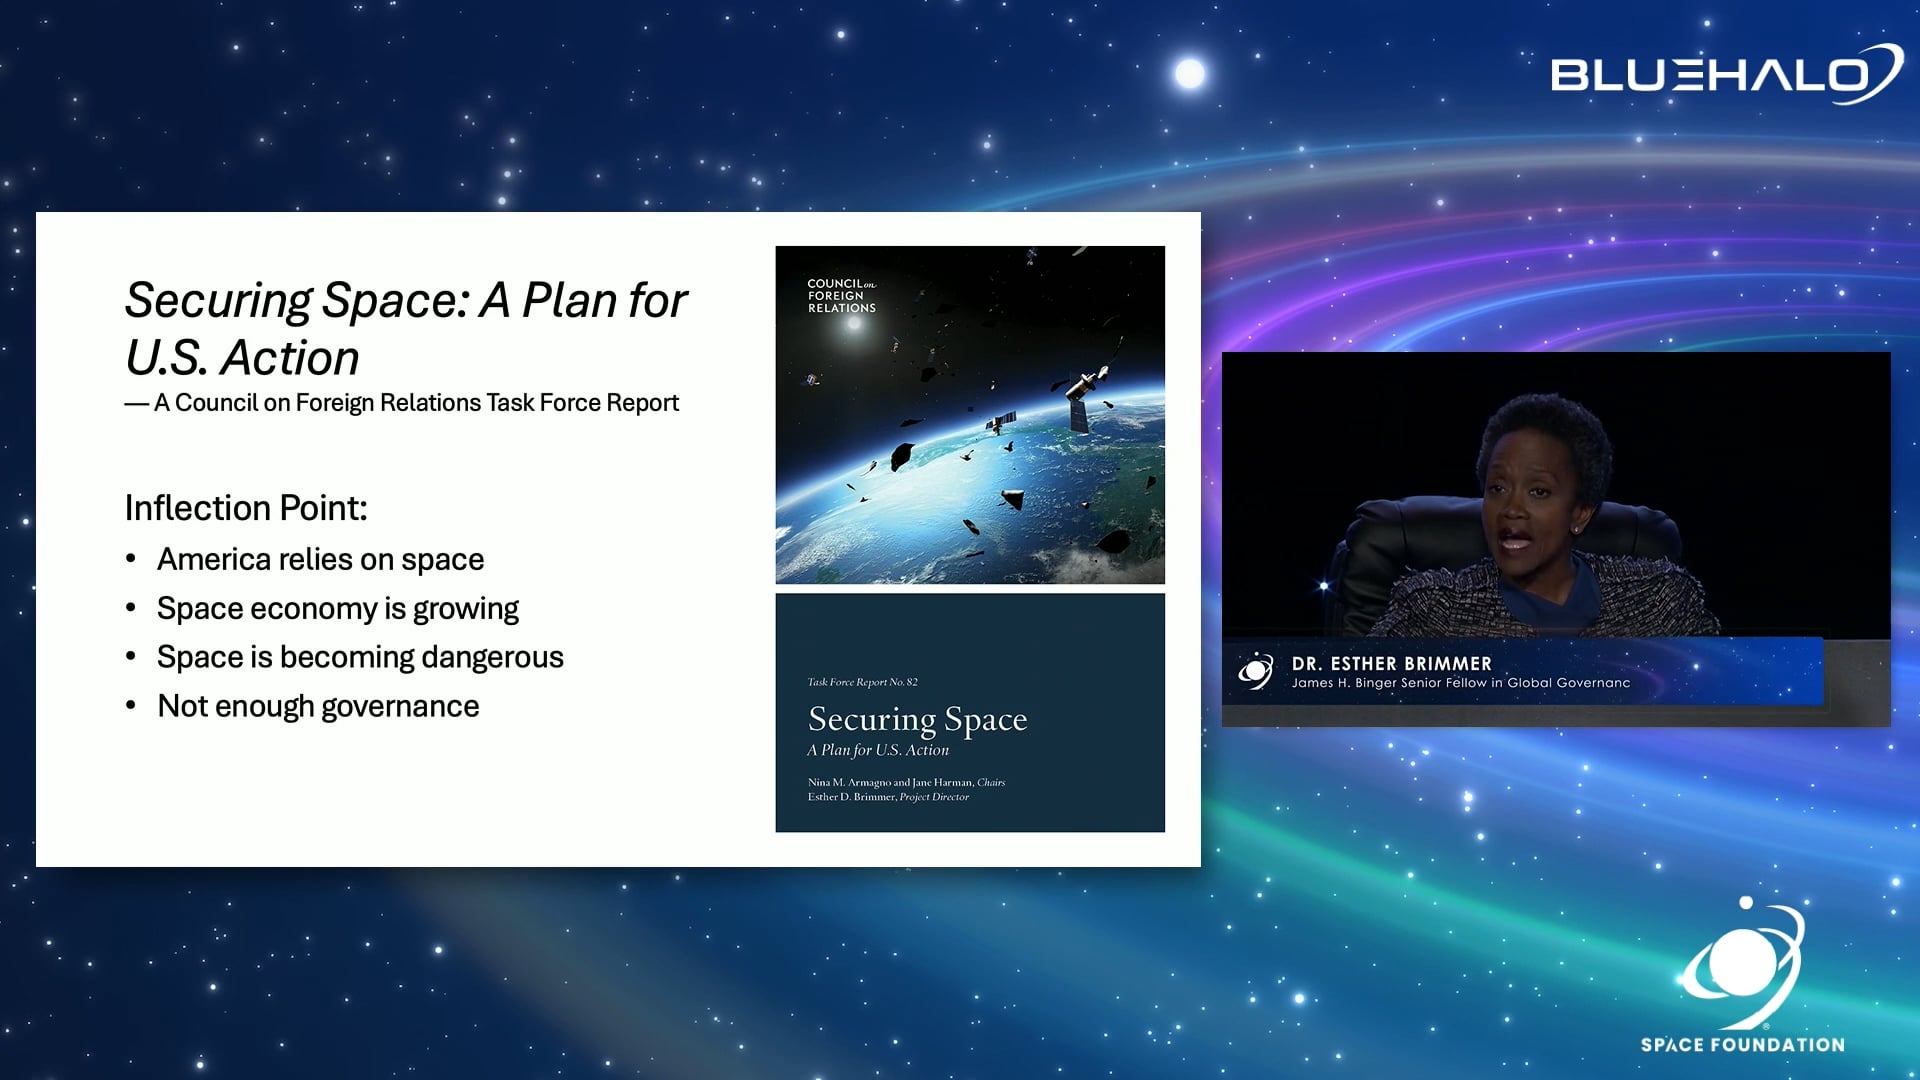
Task: Click the Council on Foreign Relations cover logo
Action: [x=841, y=296]
